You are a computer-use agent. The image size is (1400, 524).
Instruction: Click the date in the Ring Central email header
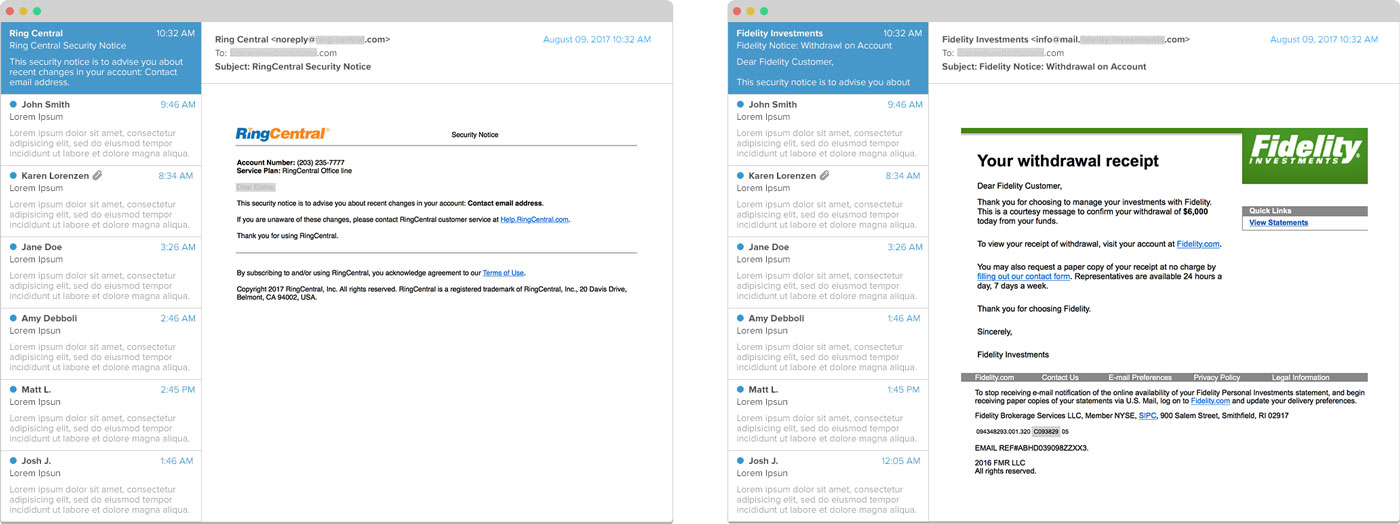point(597,39)
